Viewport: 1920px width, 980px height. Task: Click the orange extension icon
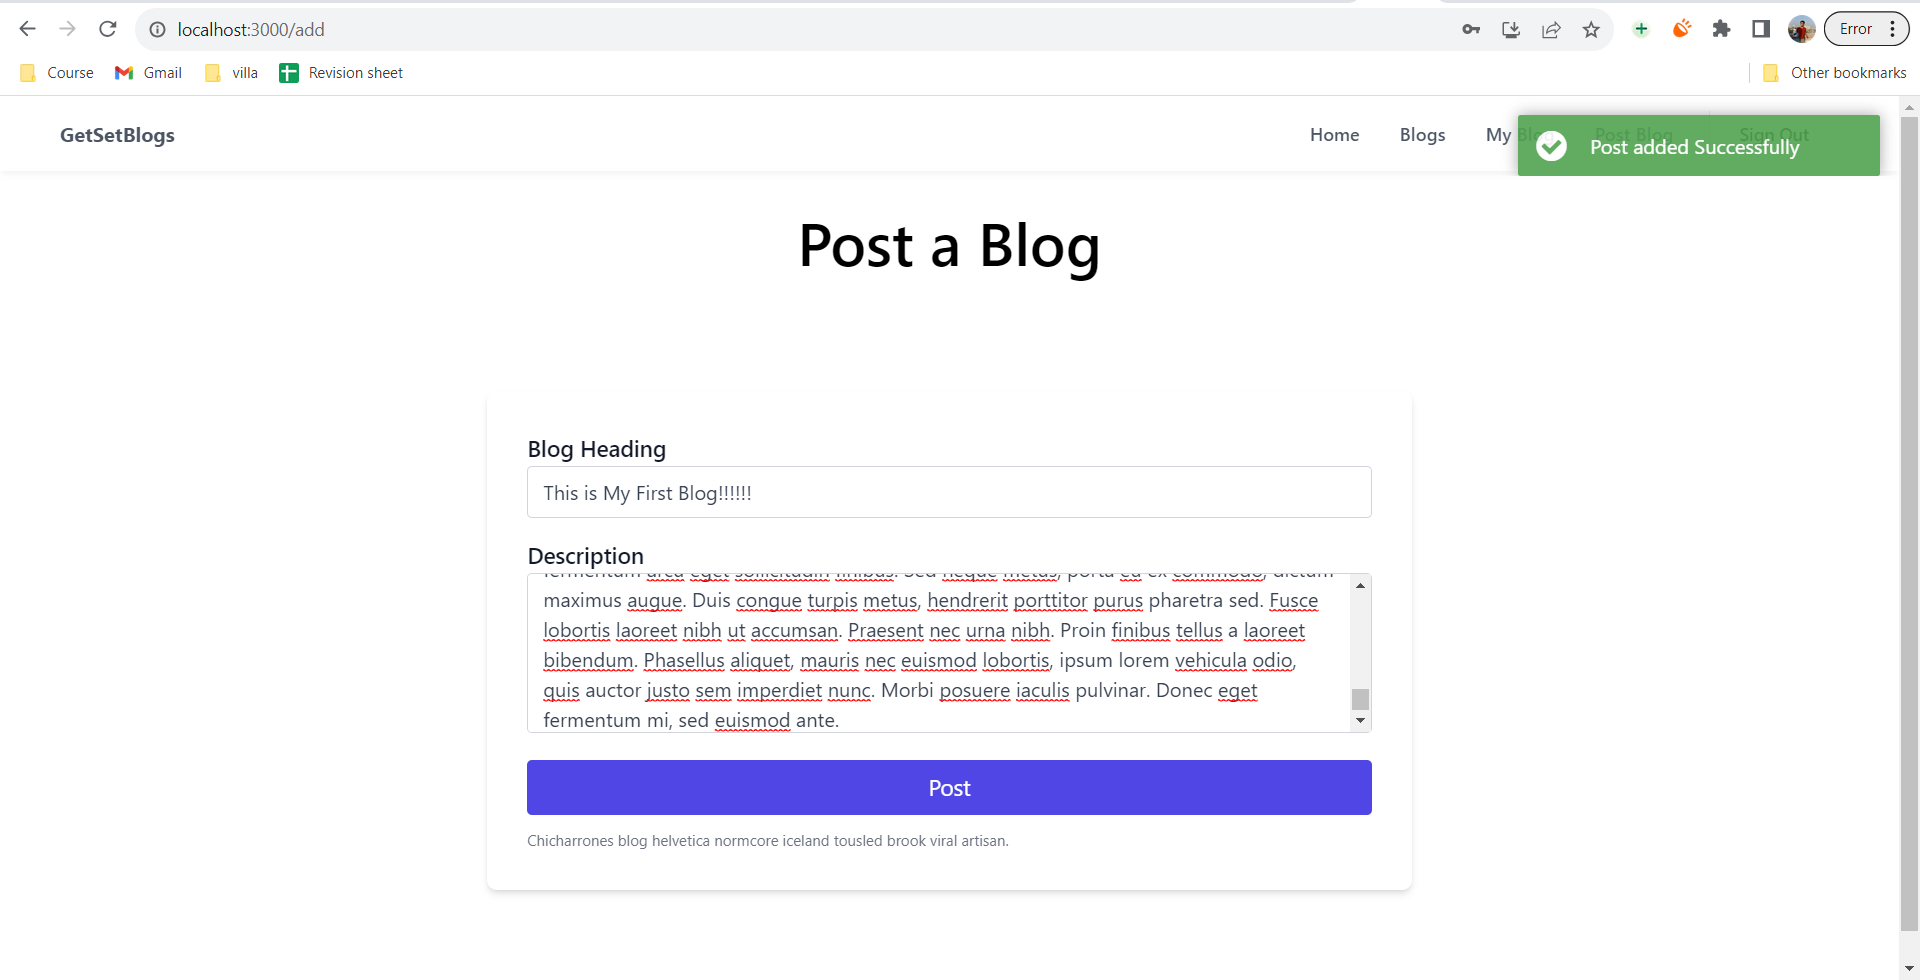click(1681, 29)
